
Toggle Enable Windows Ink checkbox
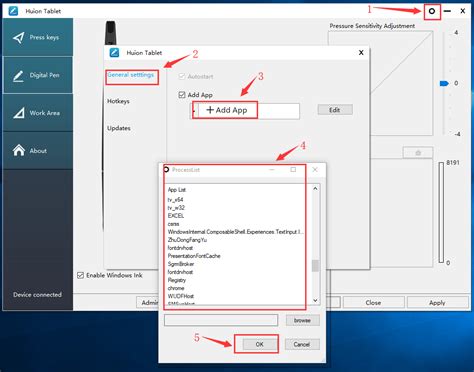(80, 275)
